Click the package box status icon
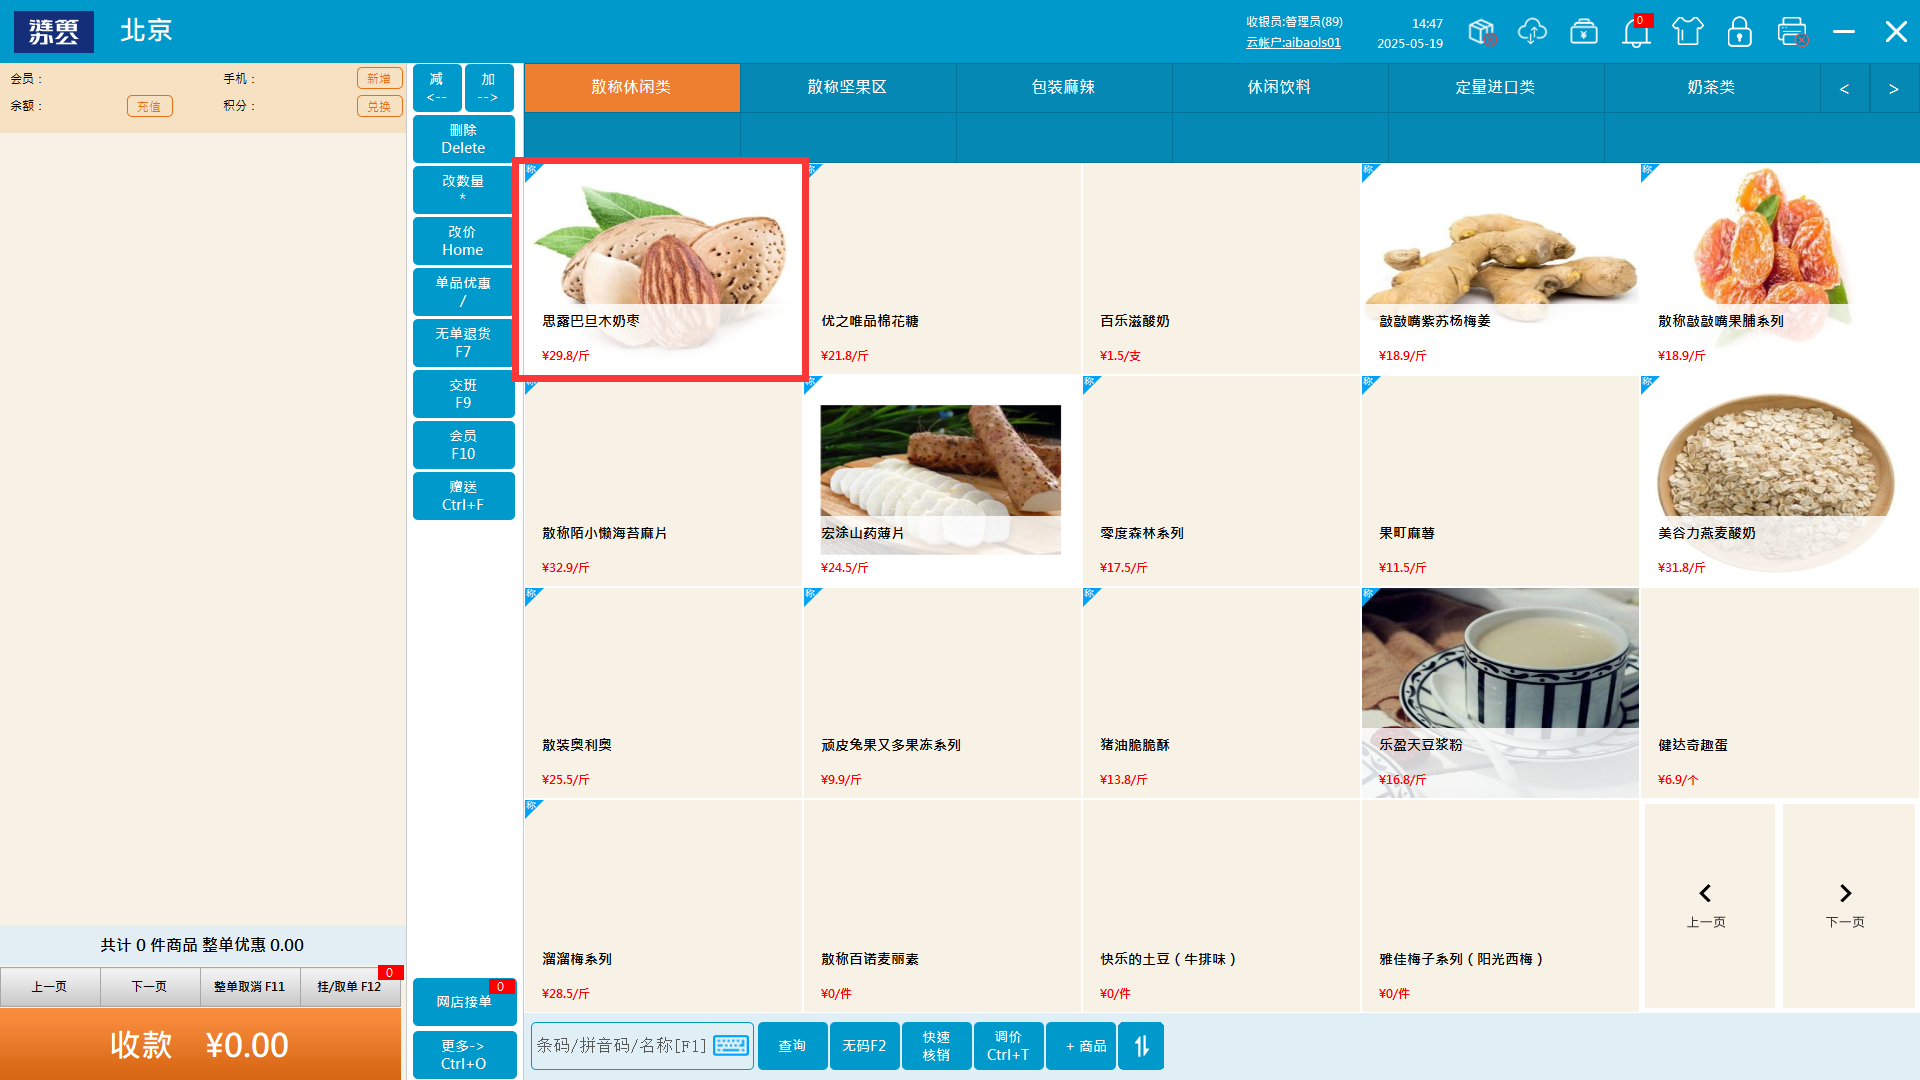The width and height of the screenshot is (1920, 1080). click(1481, 32)
